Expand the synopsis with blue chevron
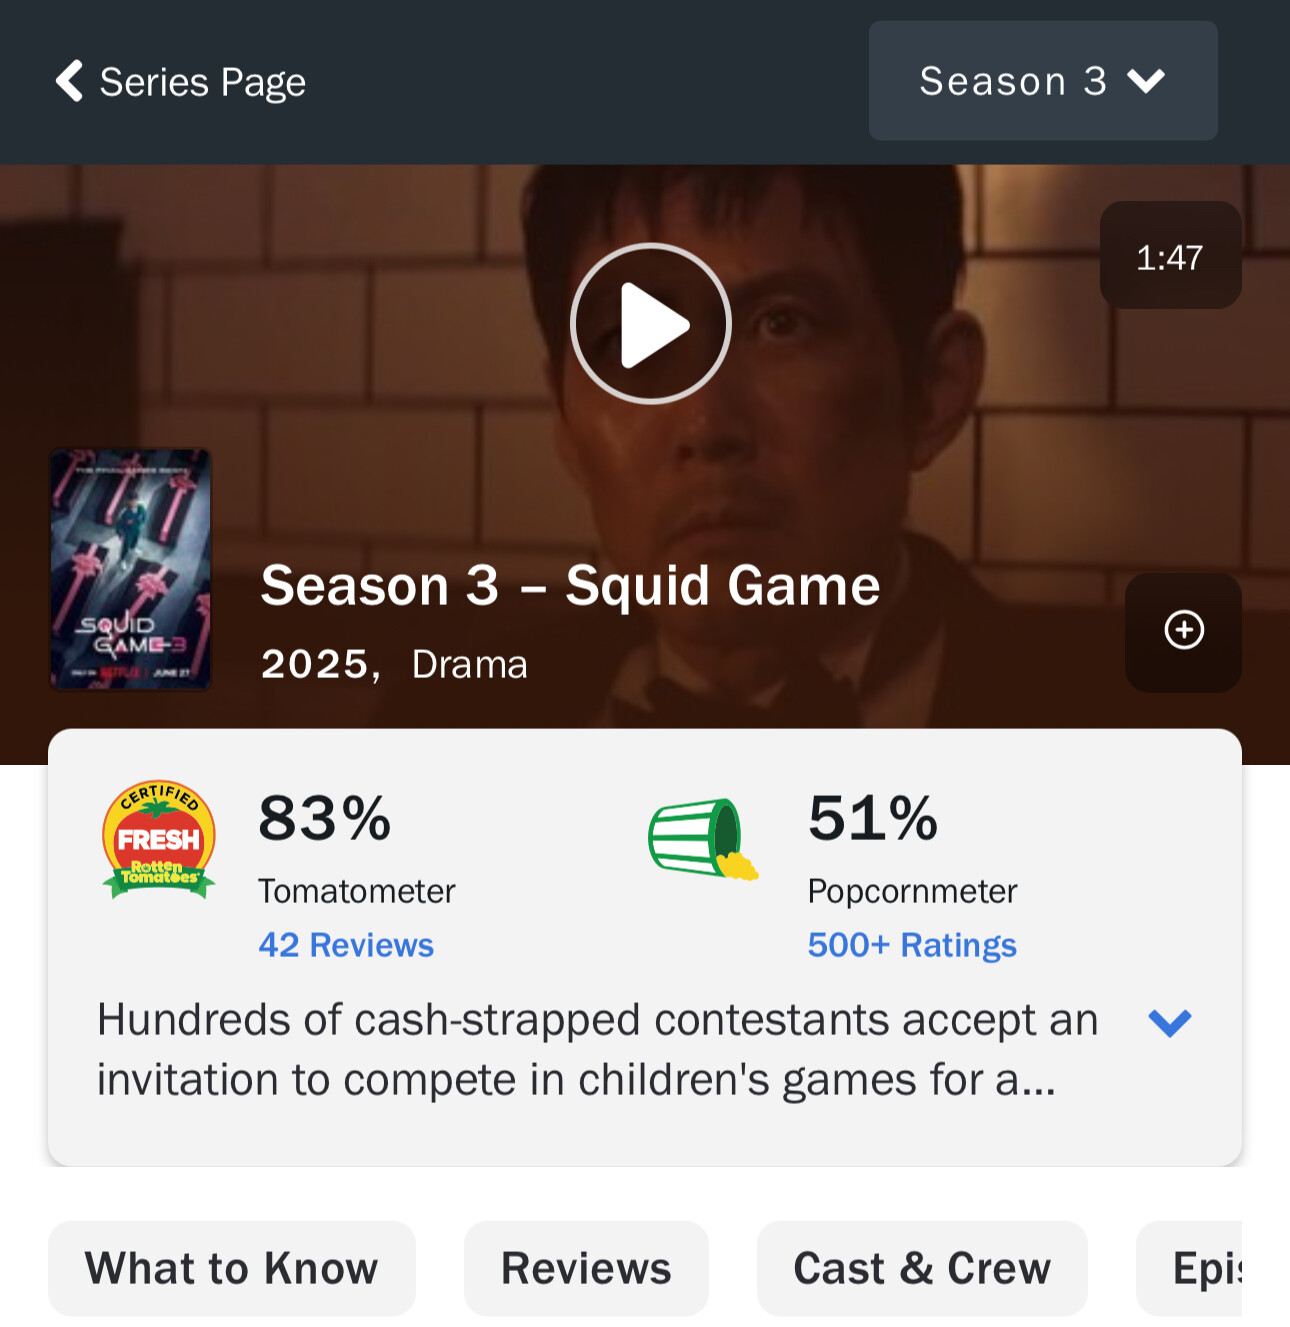The height and width of the screenshot is (1327, 1290). click(x=1170, y=1022)
